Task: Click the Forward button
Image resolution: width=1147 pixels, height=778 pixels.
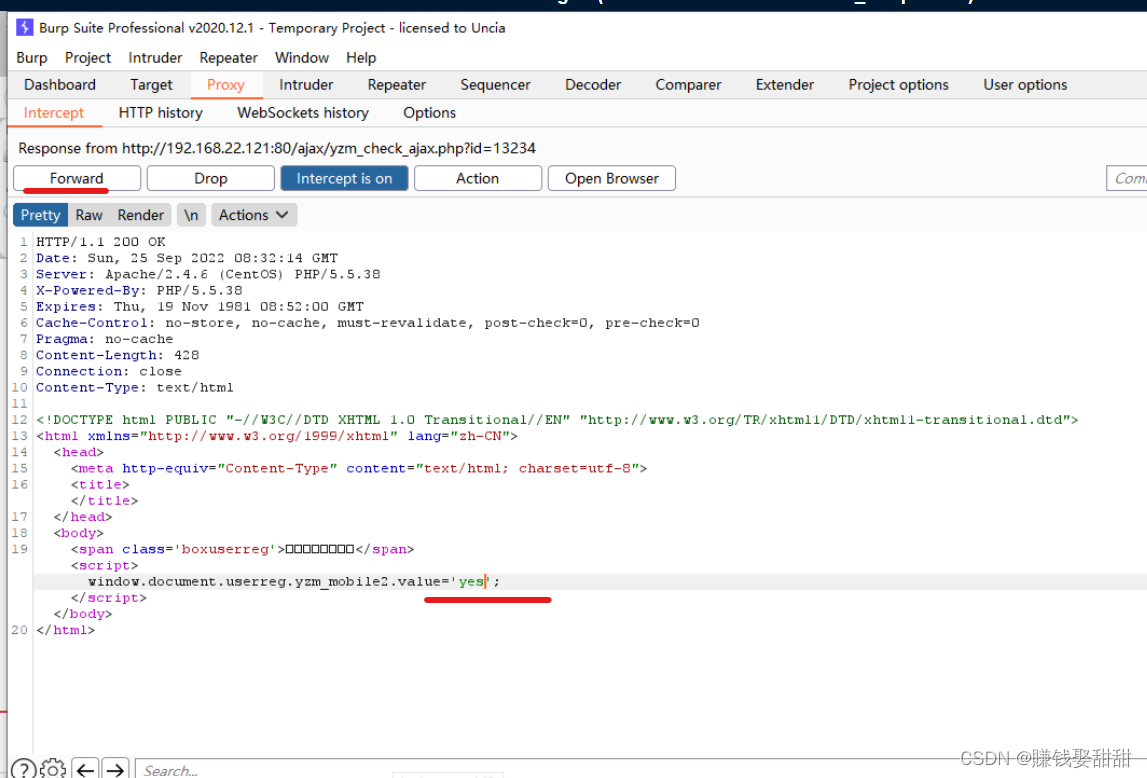Action: tap(77, 178)
